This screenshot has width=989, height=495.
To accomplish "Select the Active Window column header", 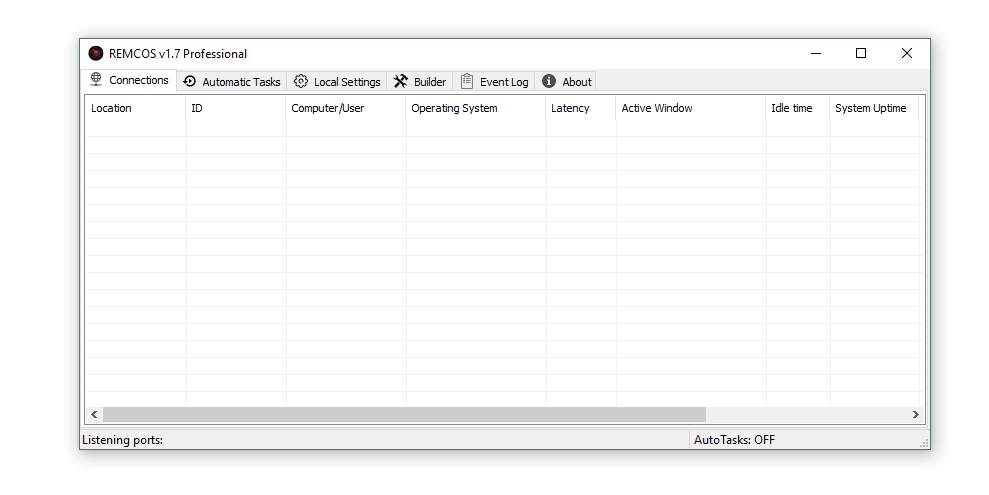I will pos(657,108).
